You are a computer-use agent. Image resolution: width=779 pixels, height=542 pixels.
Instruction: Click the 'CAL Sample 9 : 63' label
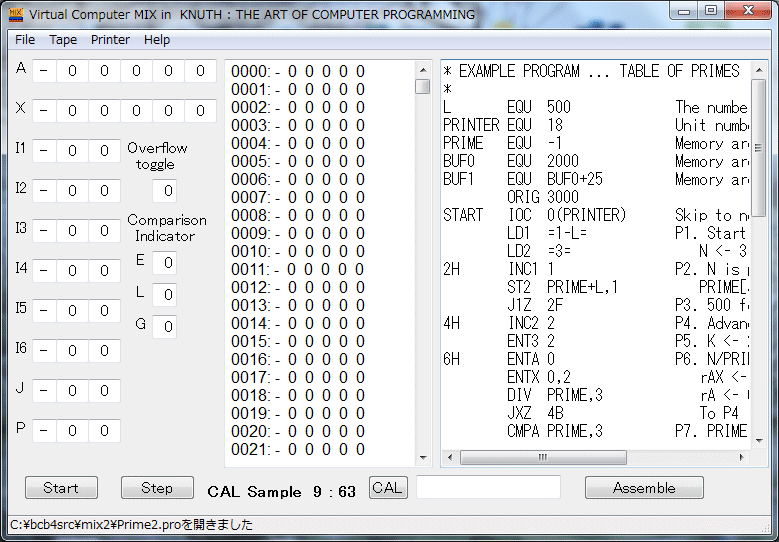click(x=281, y=492)
